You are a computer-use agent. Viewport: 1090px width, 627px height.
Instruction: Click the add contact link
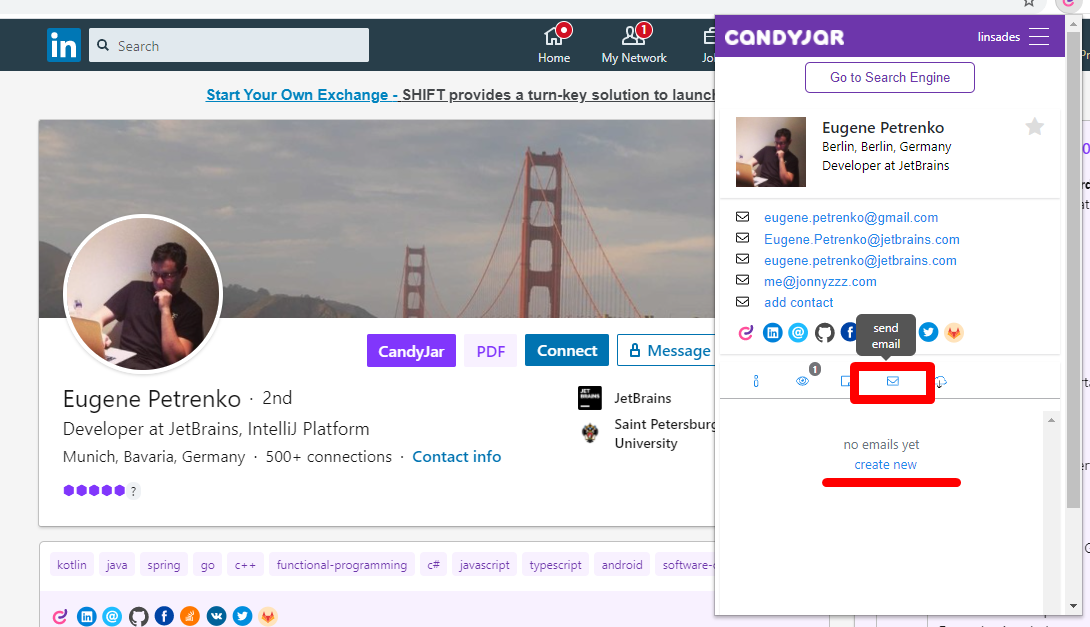pos(799,302)
